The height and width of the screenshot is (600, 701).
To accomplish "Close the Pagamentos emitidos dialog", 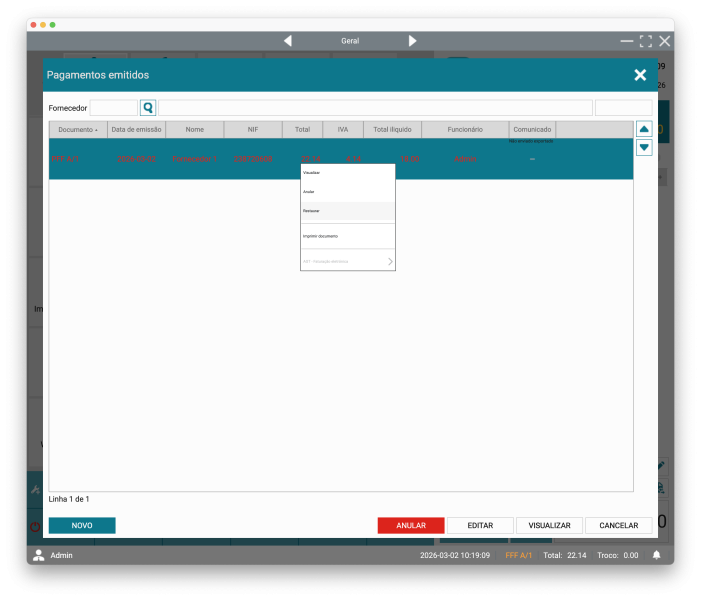I will [640, 75].
